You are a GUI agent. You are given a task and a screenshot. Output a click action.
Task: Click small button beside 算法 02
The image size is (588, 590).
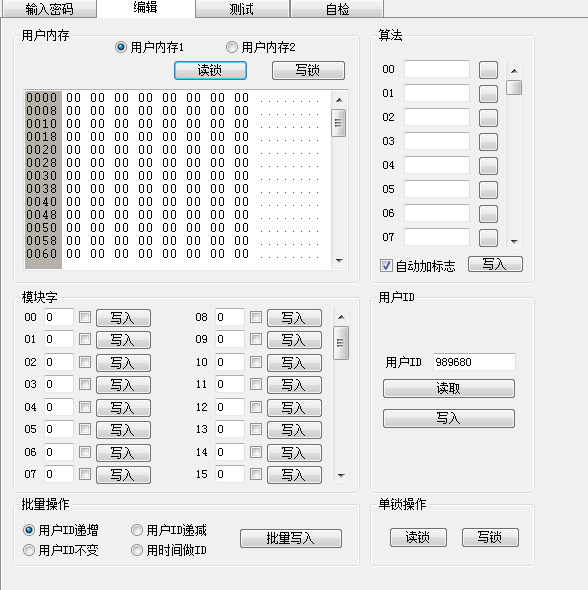tap(488, 118)
